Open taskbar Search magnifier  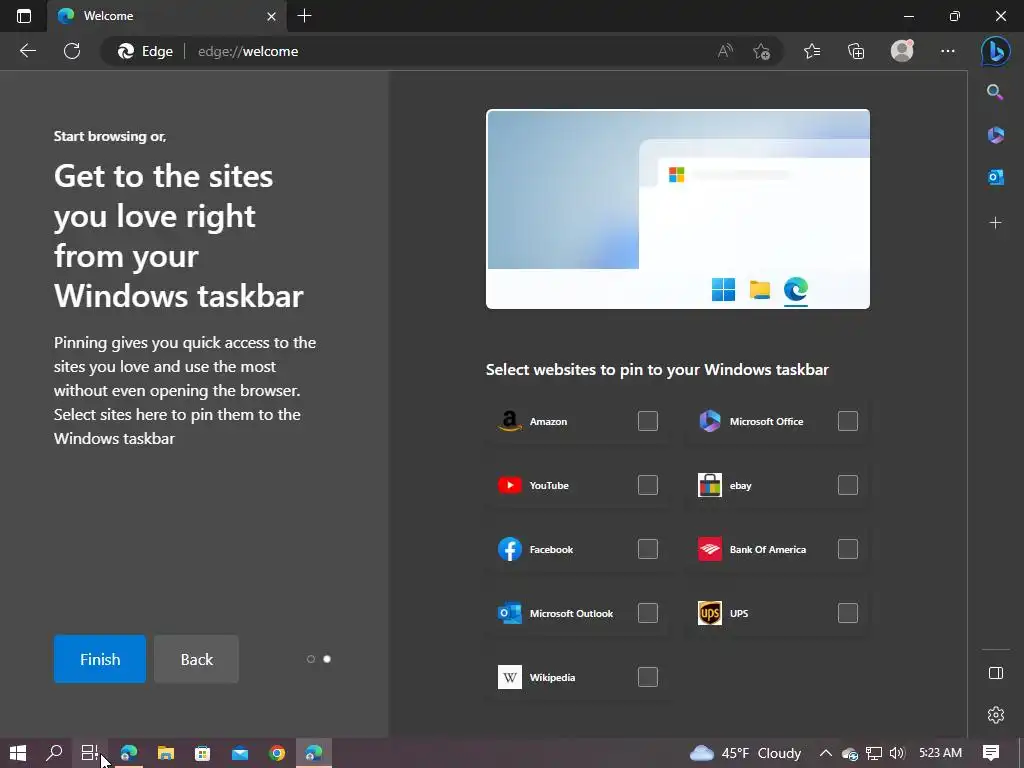click(54, 753)
